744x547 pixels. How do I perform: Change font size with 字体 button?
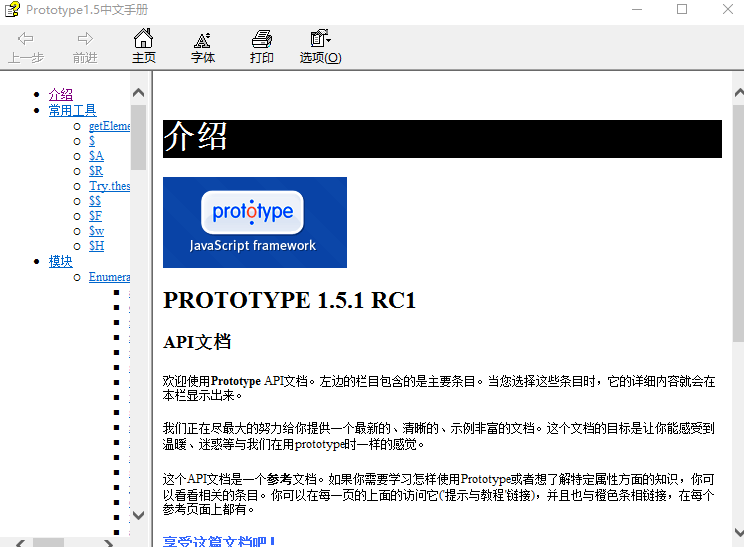tap(203, 46)
